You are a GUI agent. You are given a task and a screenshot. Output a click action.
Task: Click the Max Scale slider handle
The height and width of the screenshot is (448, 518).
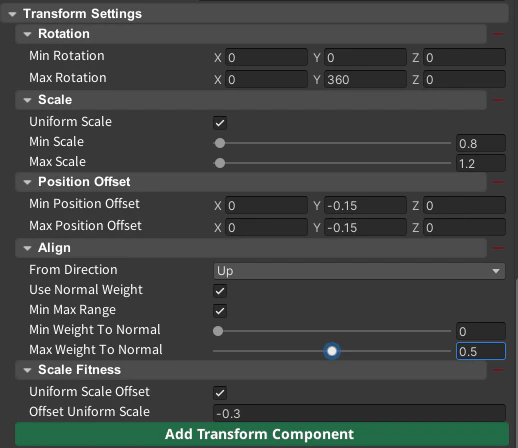[220, 163]
